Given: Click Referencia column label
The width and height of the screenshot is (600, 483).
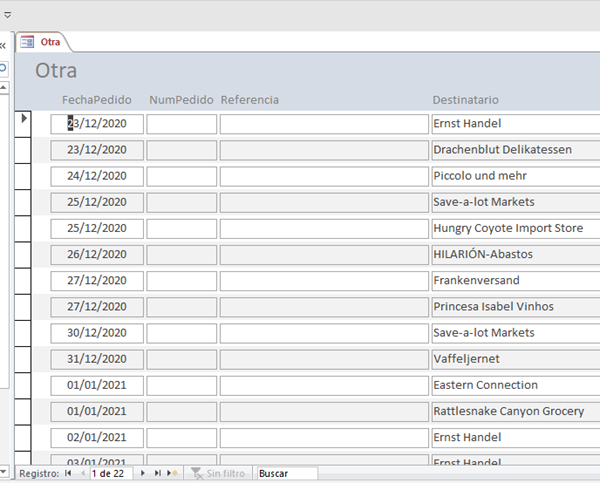Looking at the screenshot, I should 249,100.
